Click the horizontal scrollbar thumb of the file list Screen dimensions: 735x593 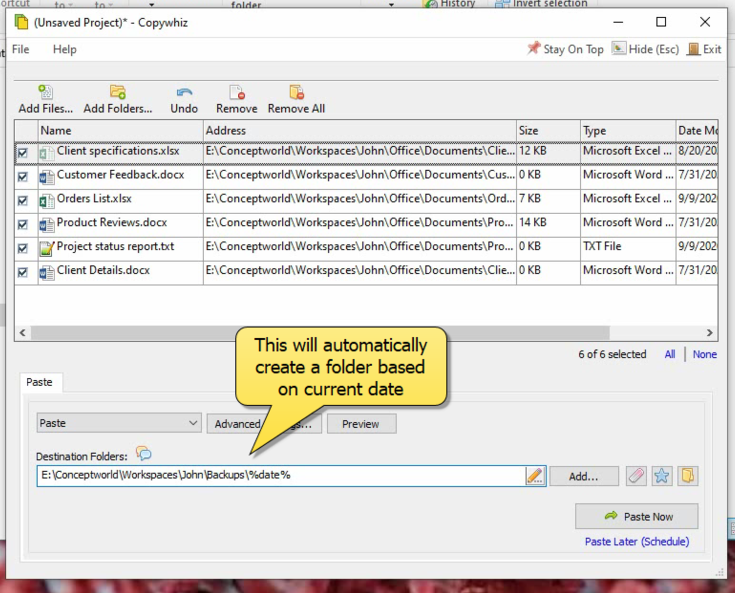[320, 332]
